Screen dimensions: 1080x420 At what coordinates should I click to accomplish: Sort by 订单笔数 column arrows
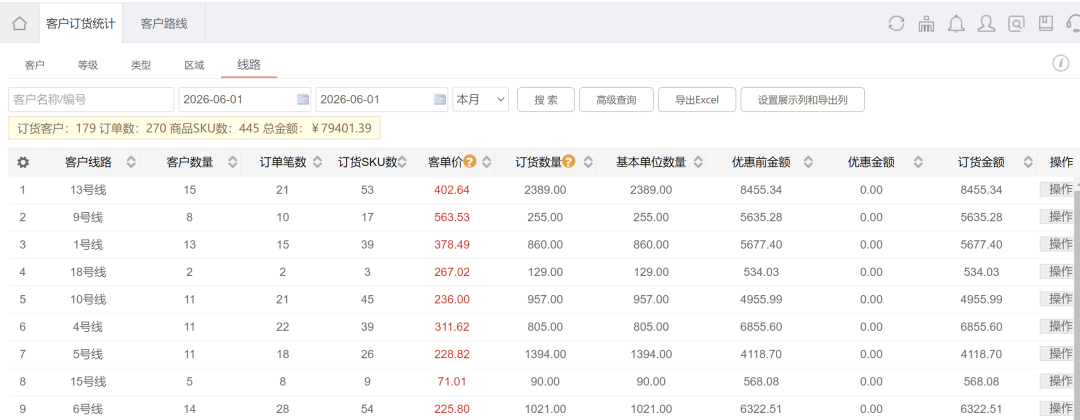318,162
